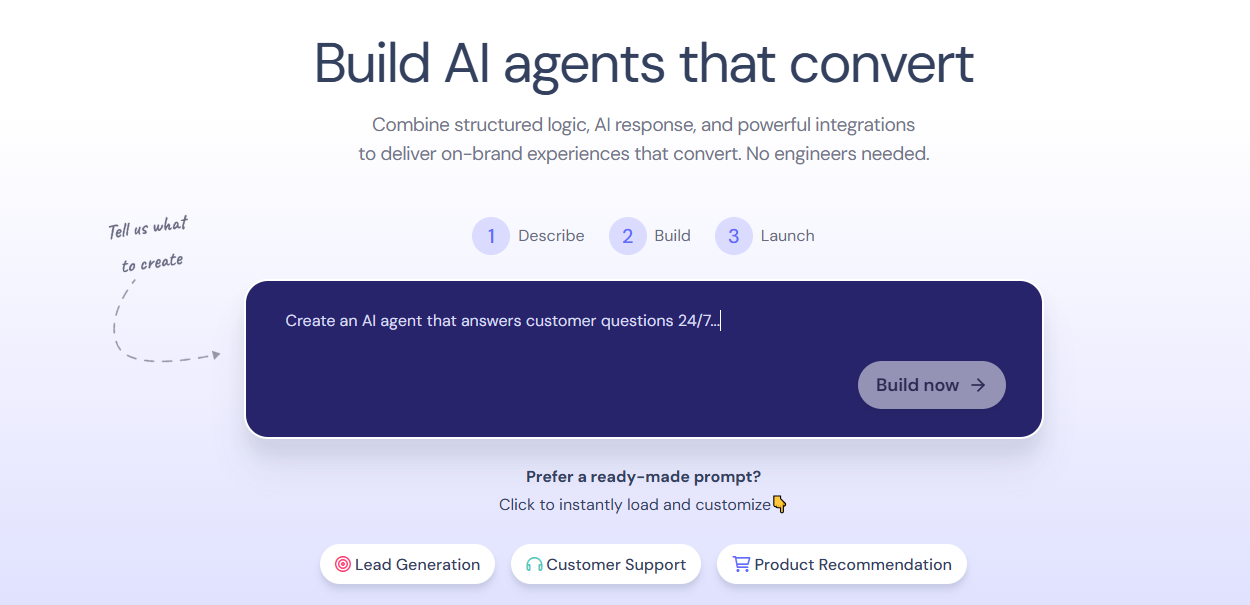Load the Customer Support prompt
The width and height of the screenshot is (1250, 605).
(x=605, y=564)
